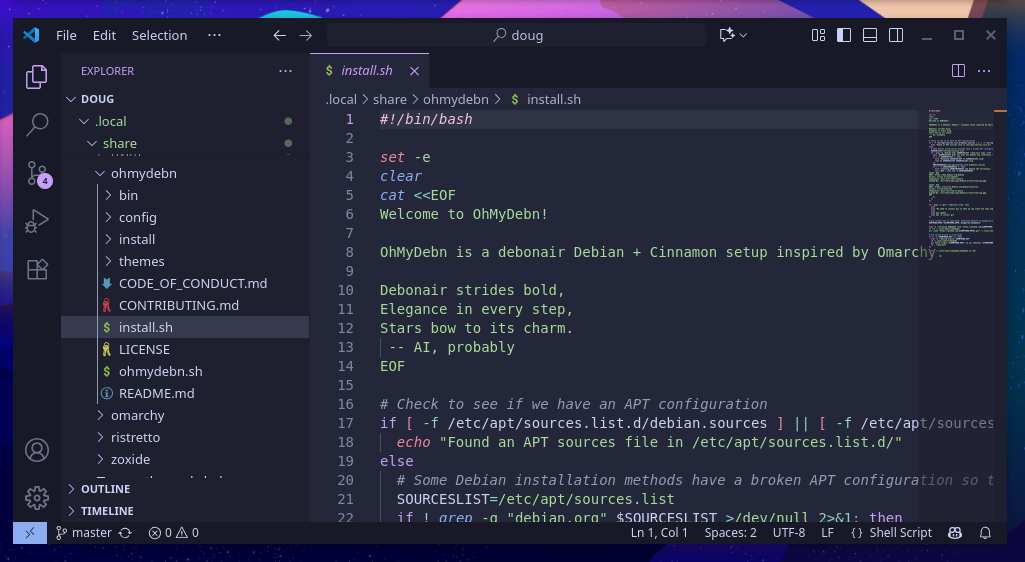Change end of line sequence LF
This screenshot has width=1025, height=562.
coord(828,533)
